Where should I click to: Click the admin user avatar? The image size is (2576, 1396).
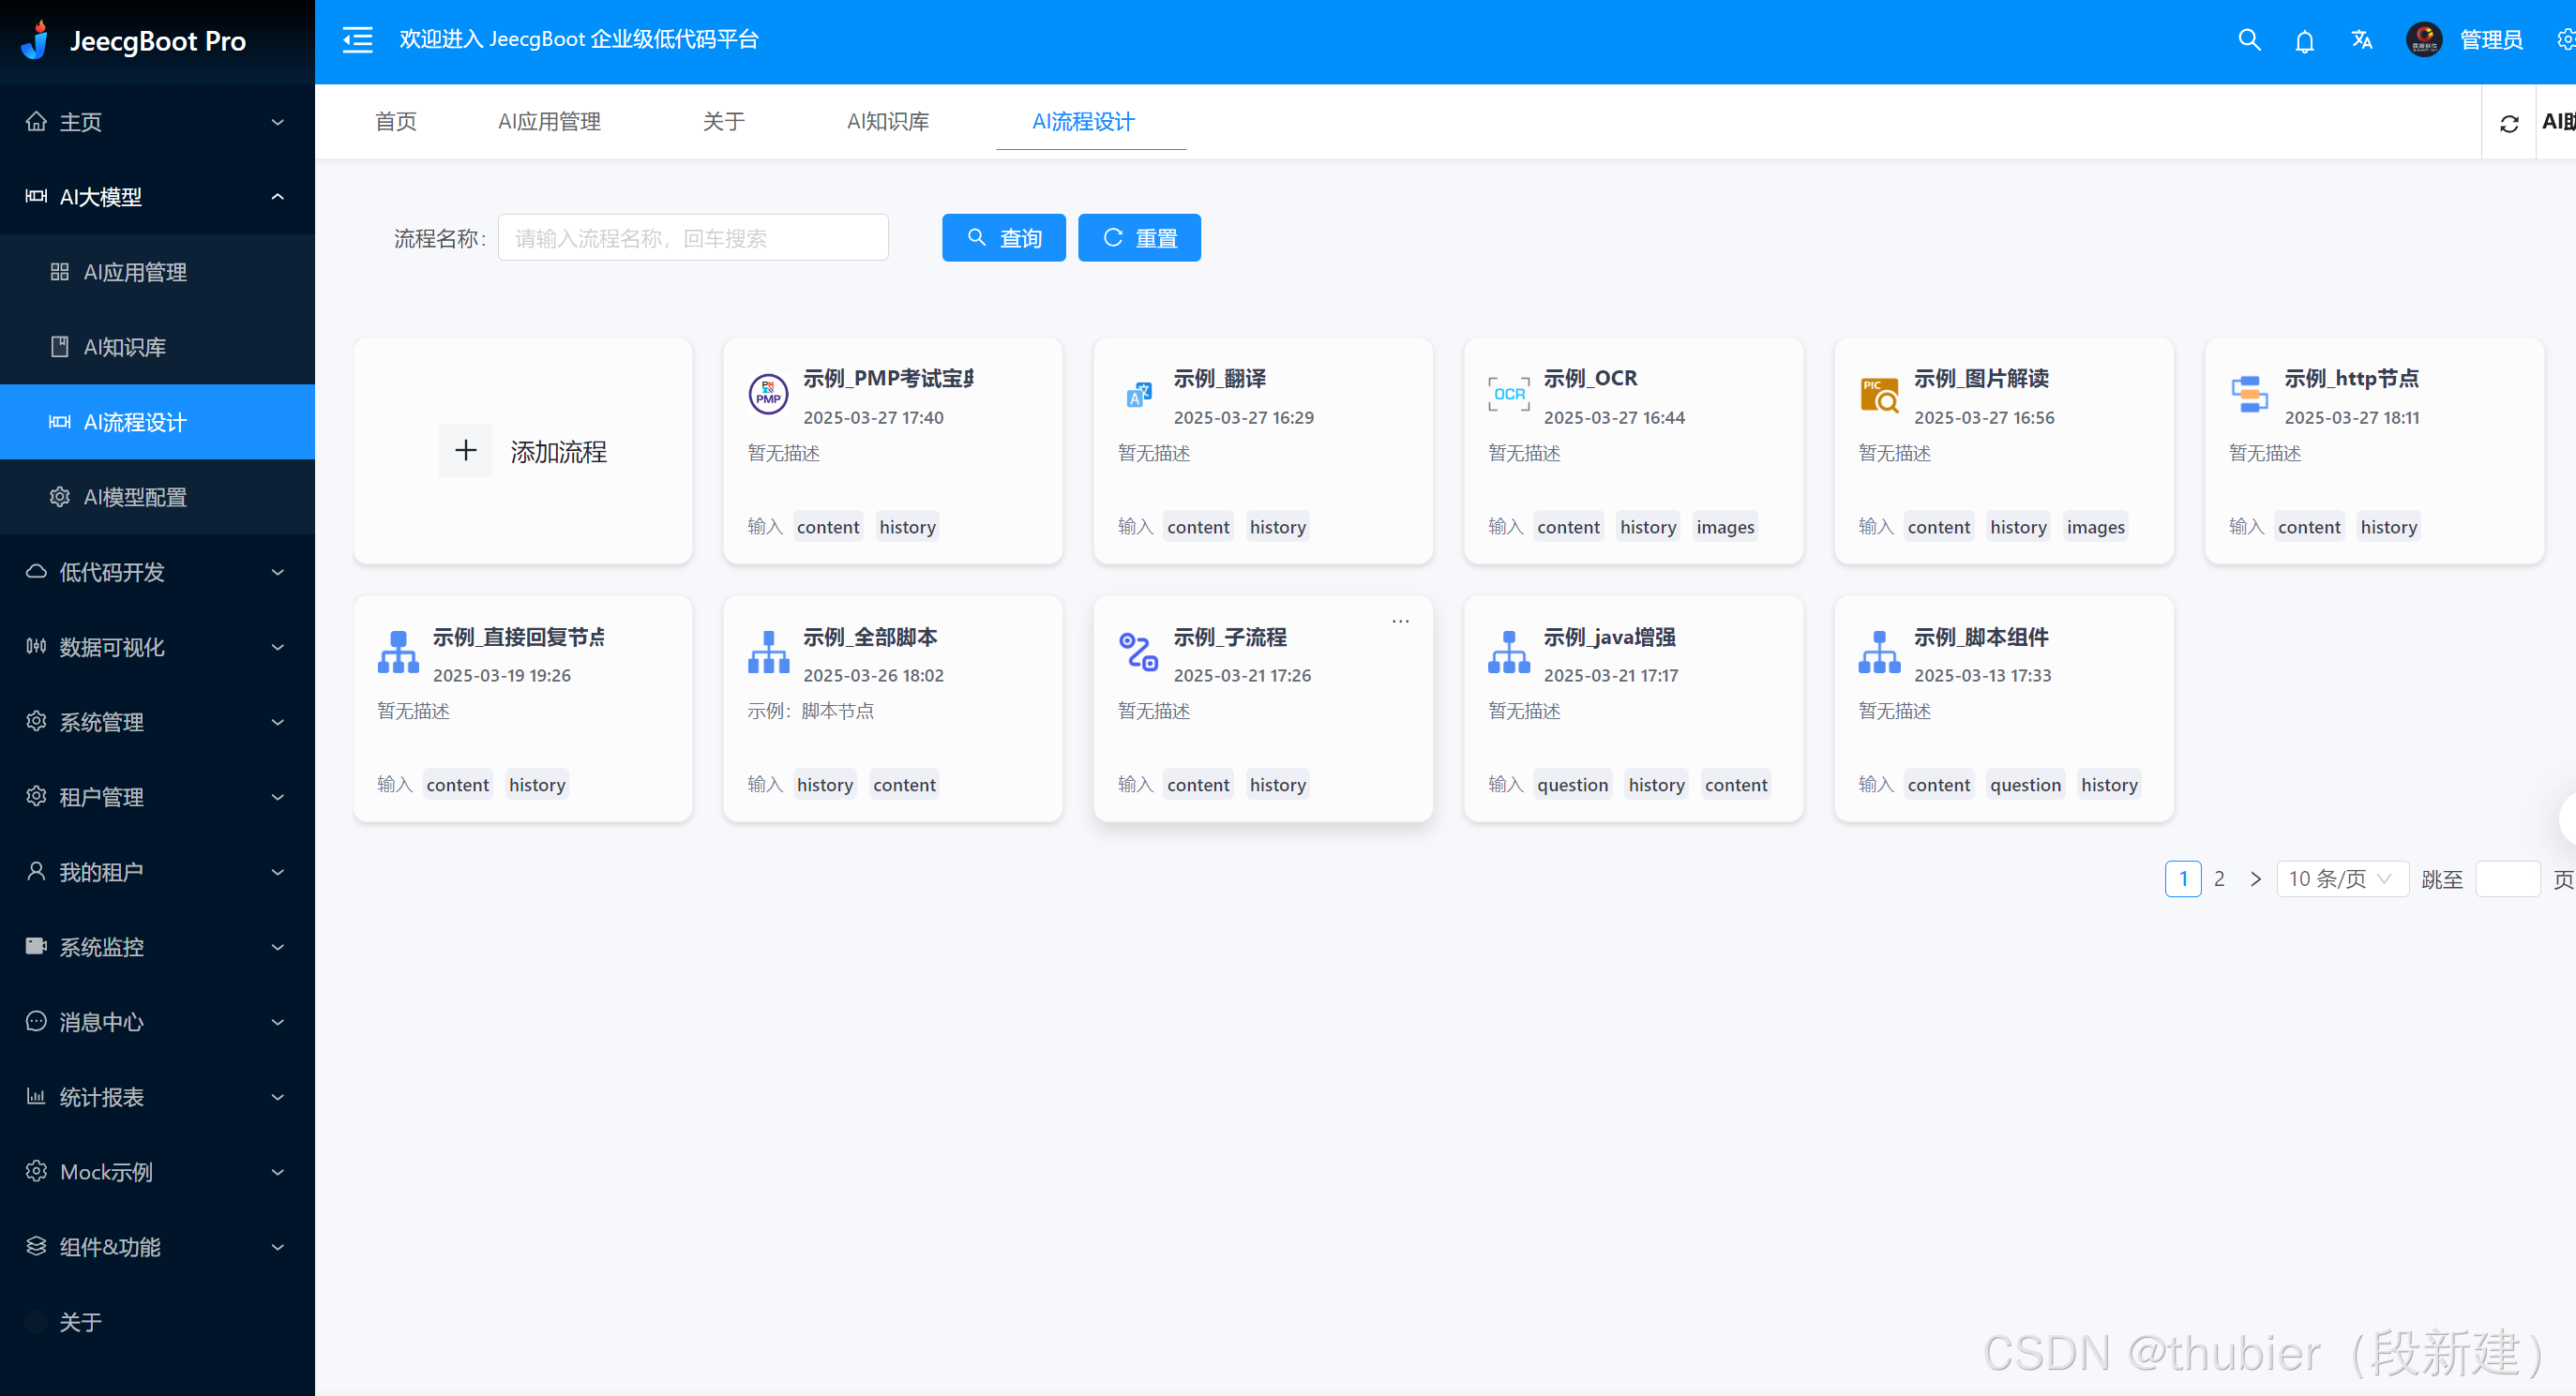2423,40
